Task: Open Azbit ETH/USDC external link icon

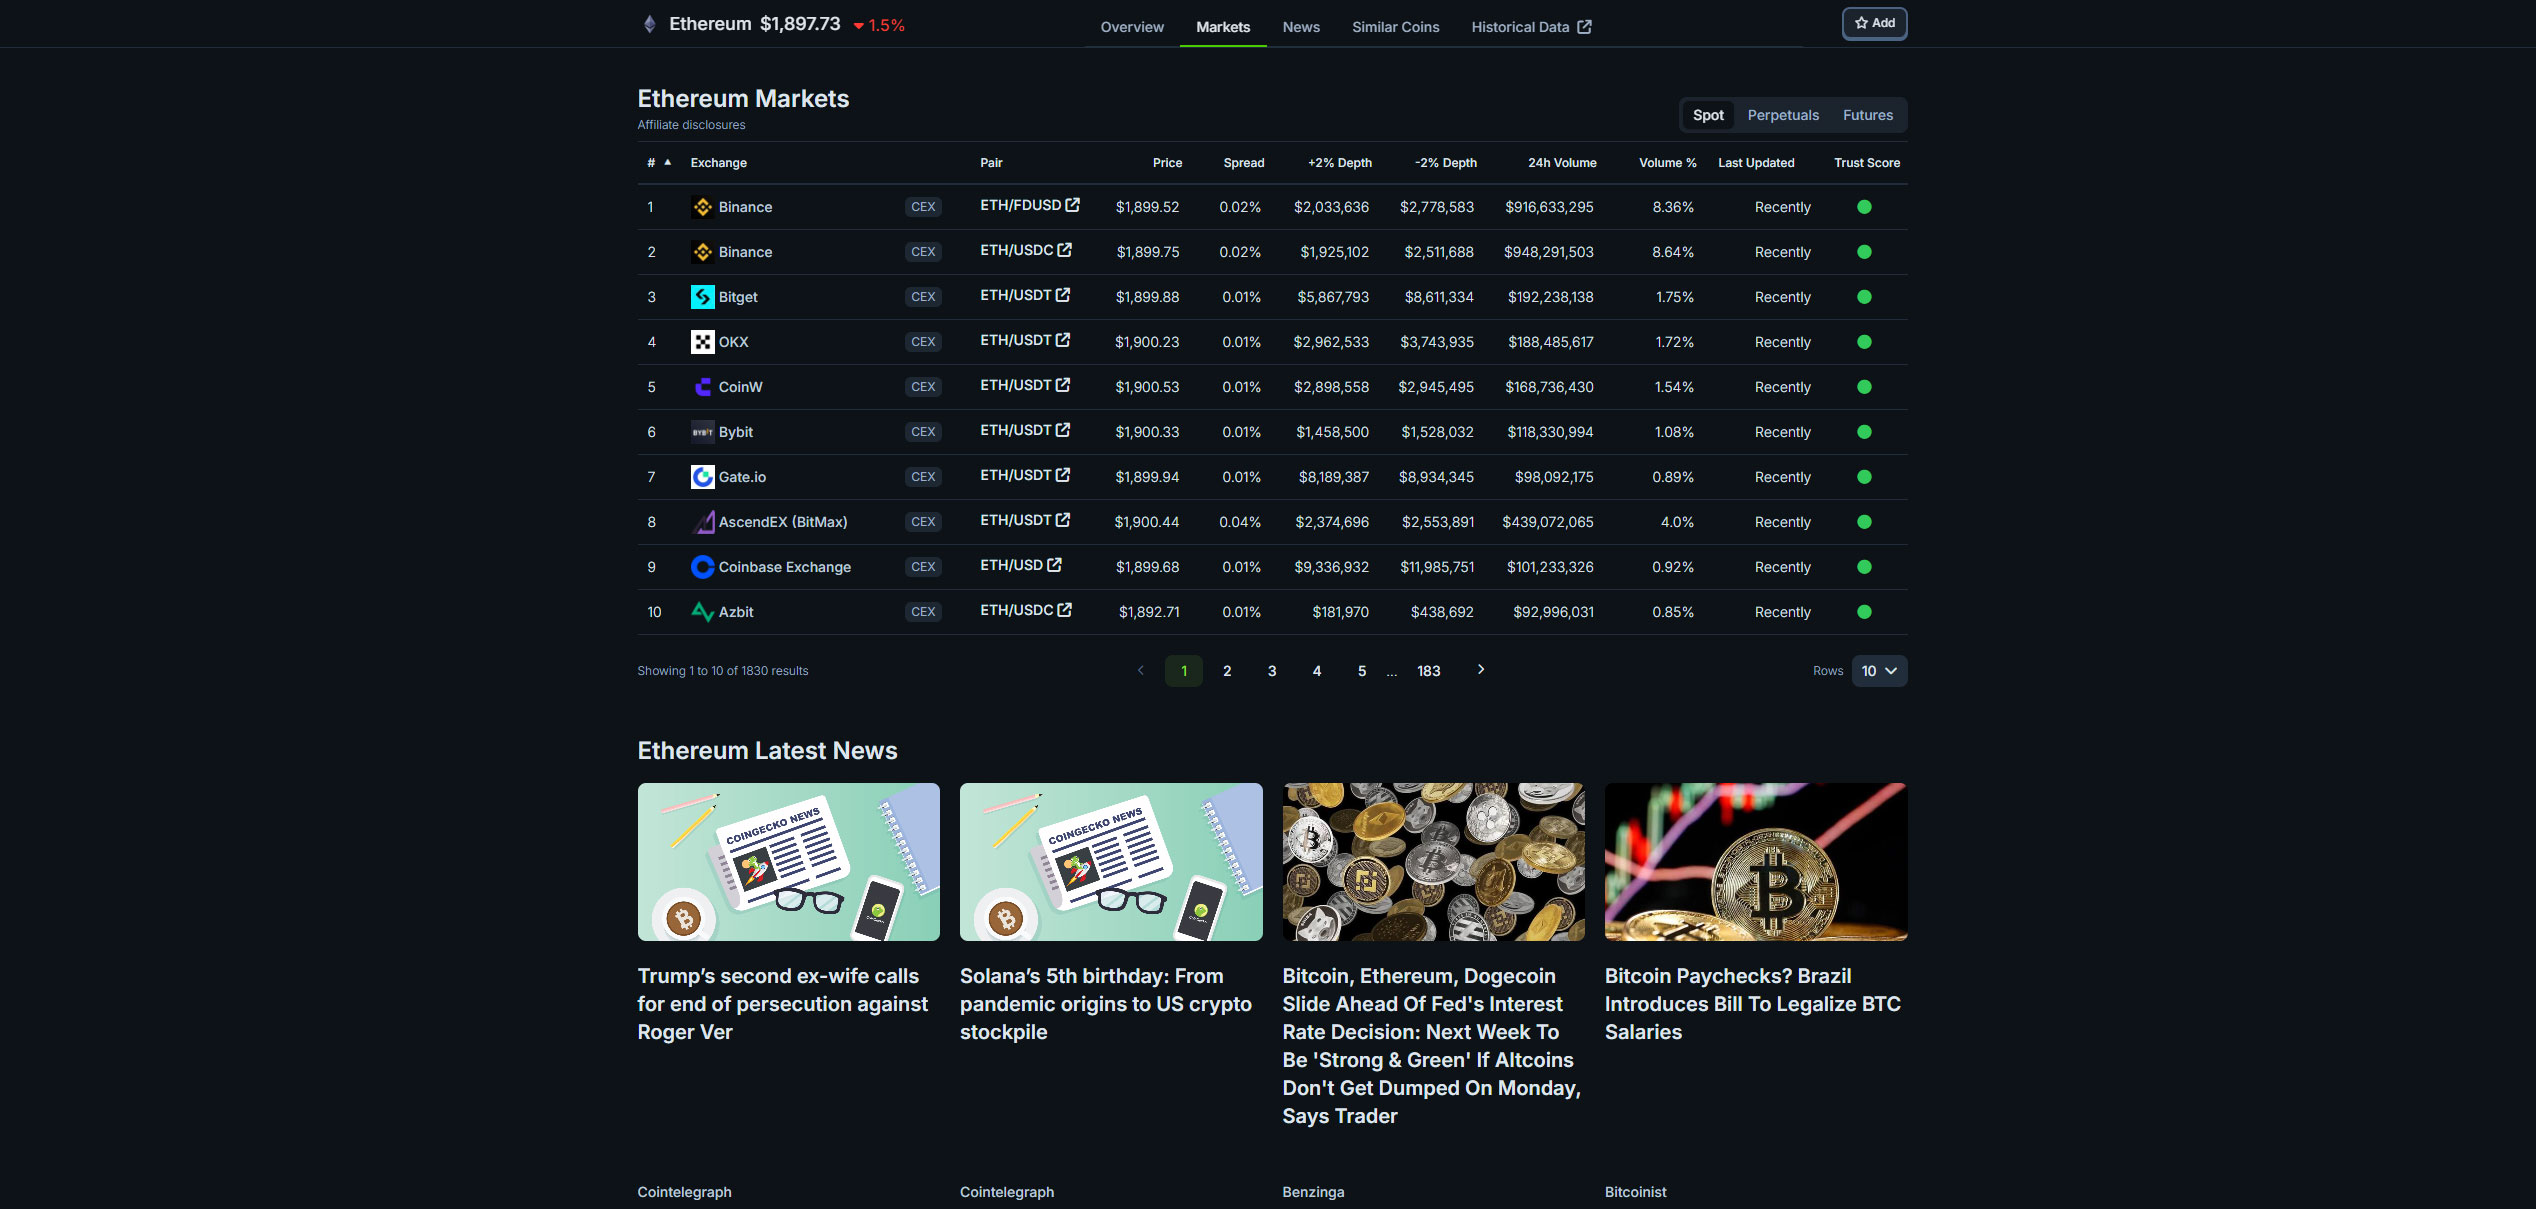Action: [1064, 610]
